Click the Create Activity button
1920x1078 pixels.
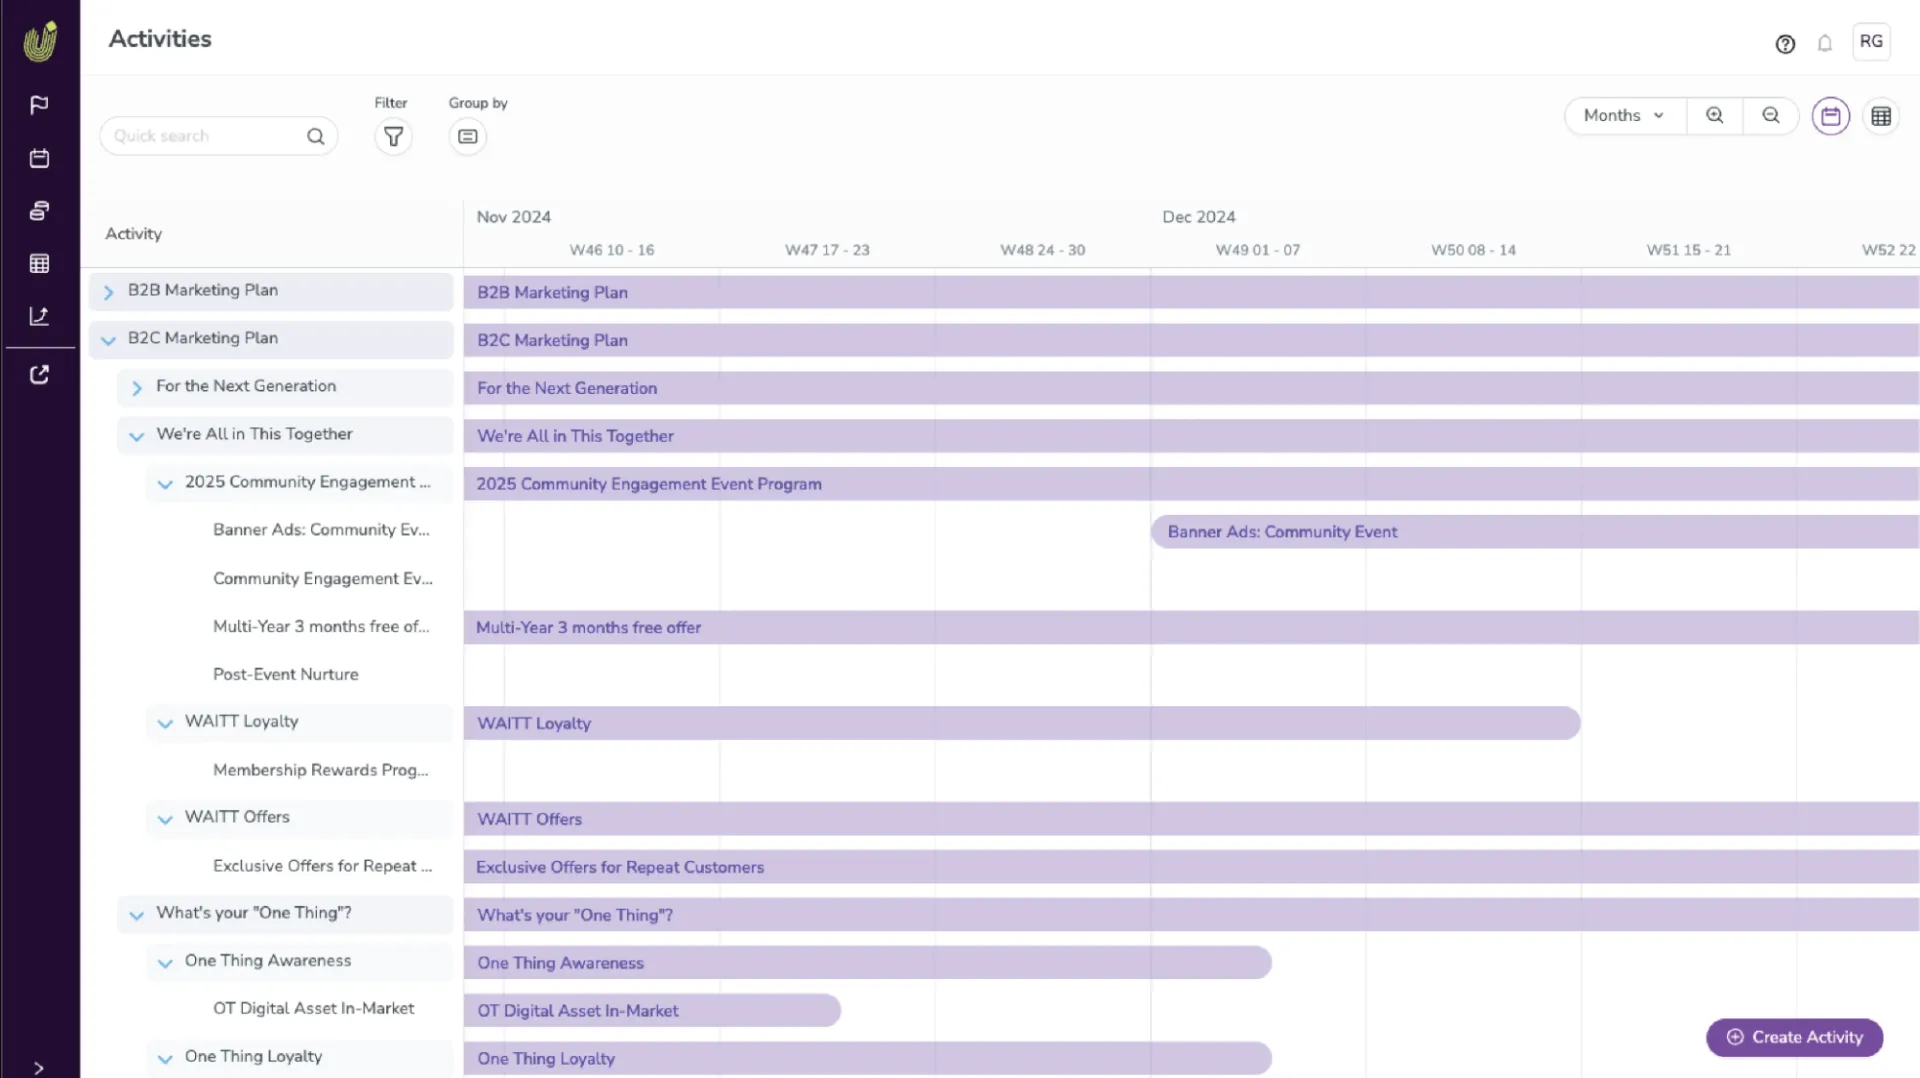coord(1794,1037)
